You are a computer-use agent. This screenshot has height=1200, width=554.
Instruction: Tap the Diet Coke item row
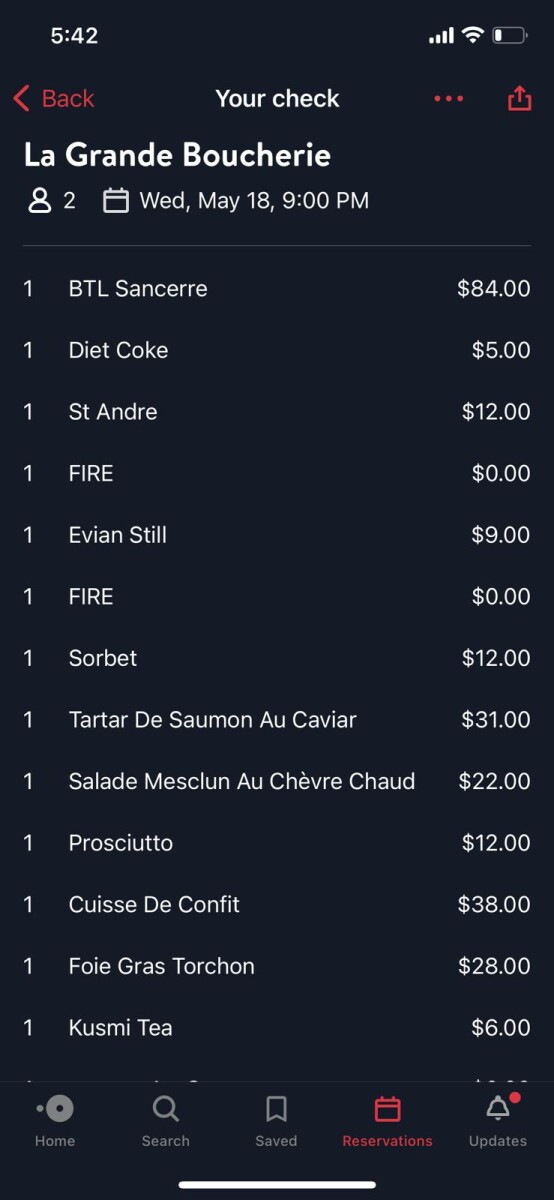[277, 350]
